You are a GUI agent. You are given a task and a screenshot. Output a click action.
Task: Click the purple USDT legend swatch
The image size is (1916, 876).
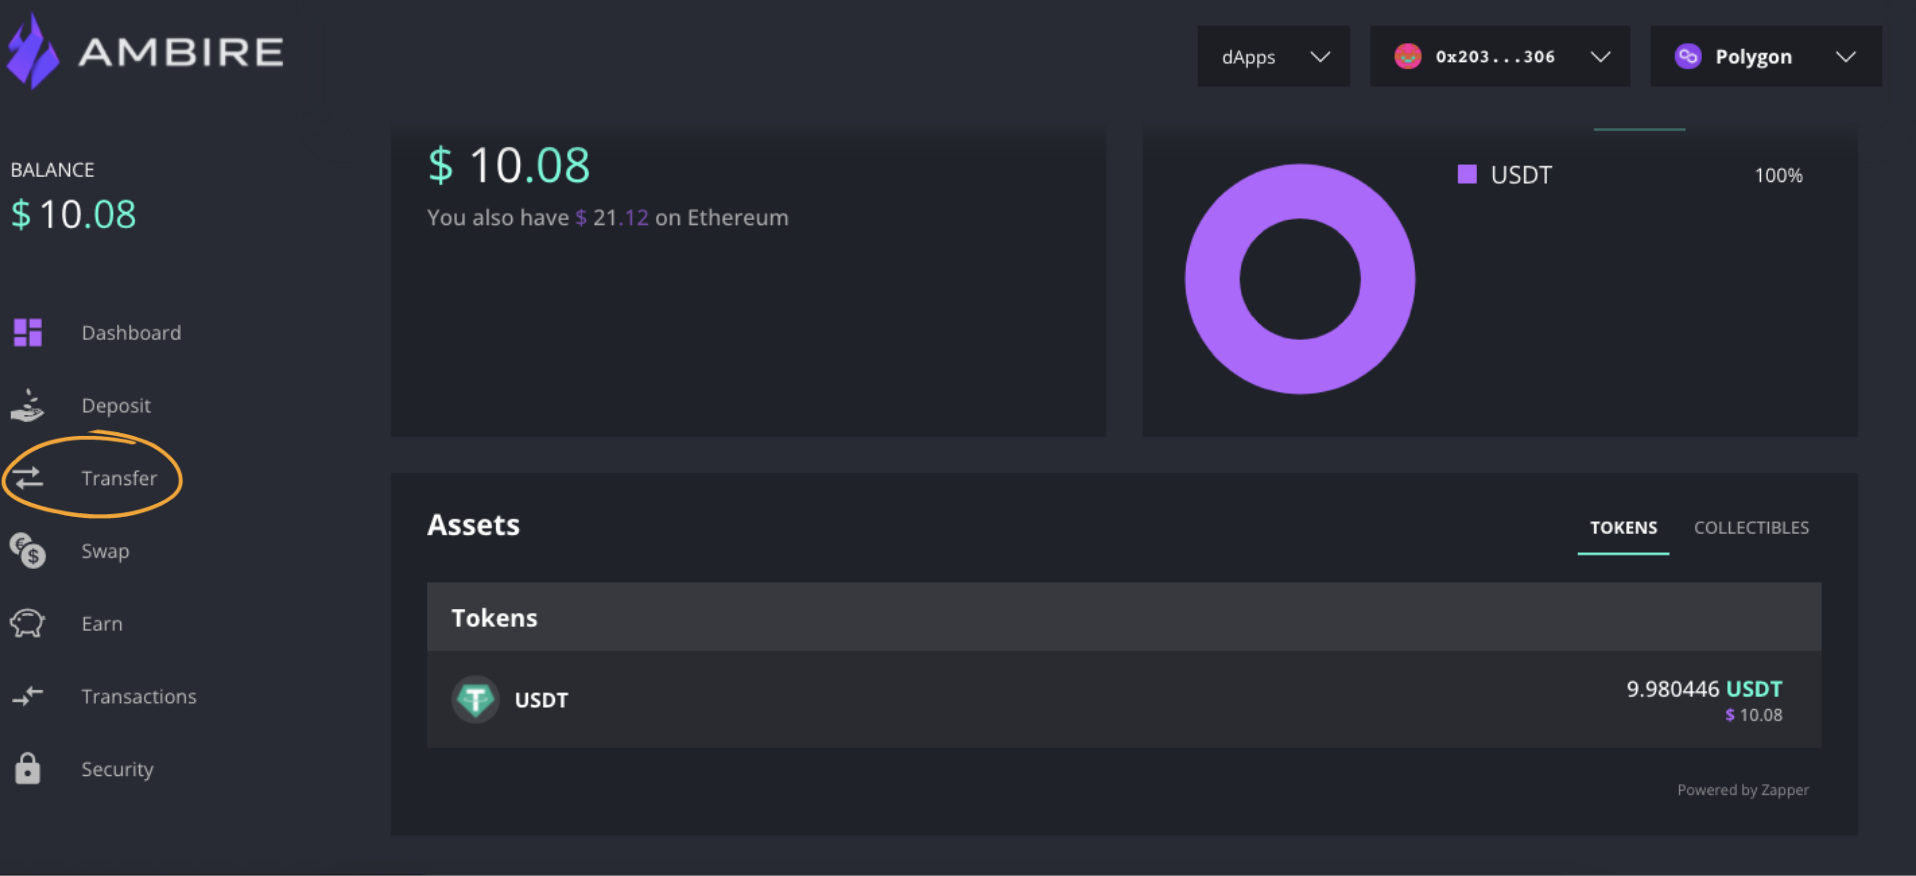tap(1467, 174)
